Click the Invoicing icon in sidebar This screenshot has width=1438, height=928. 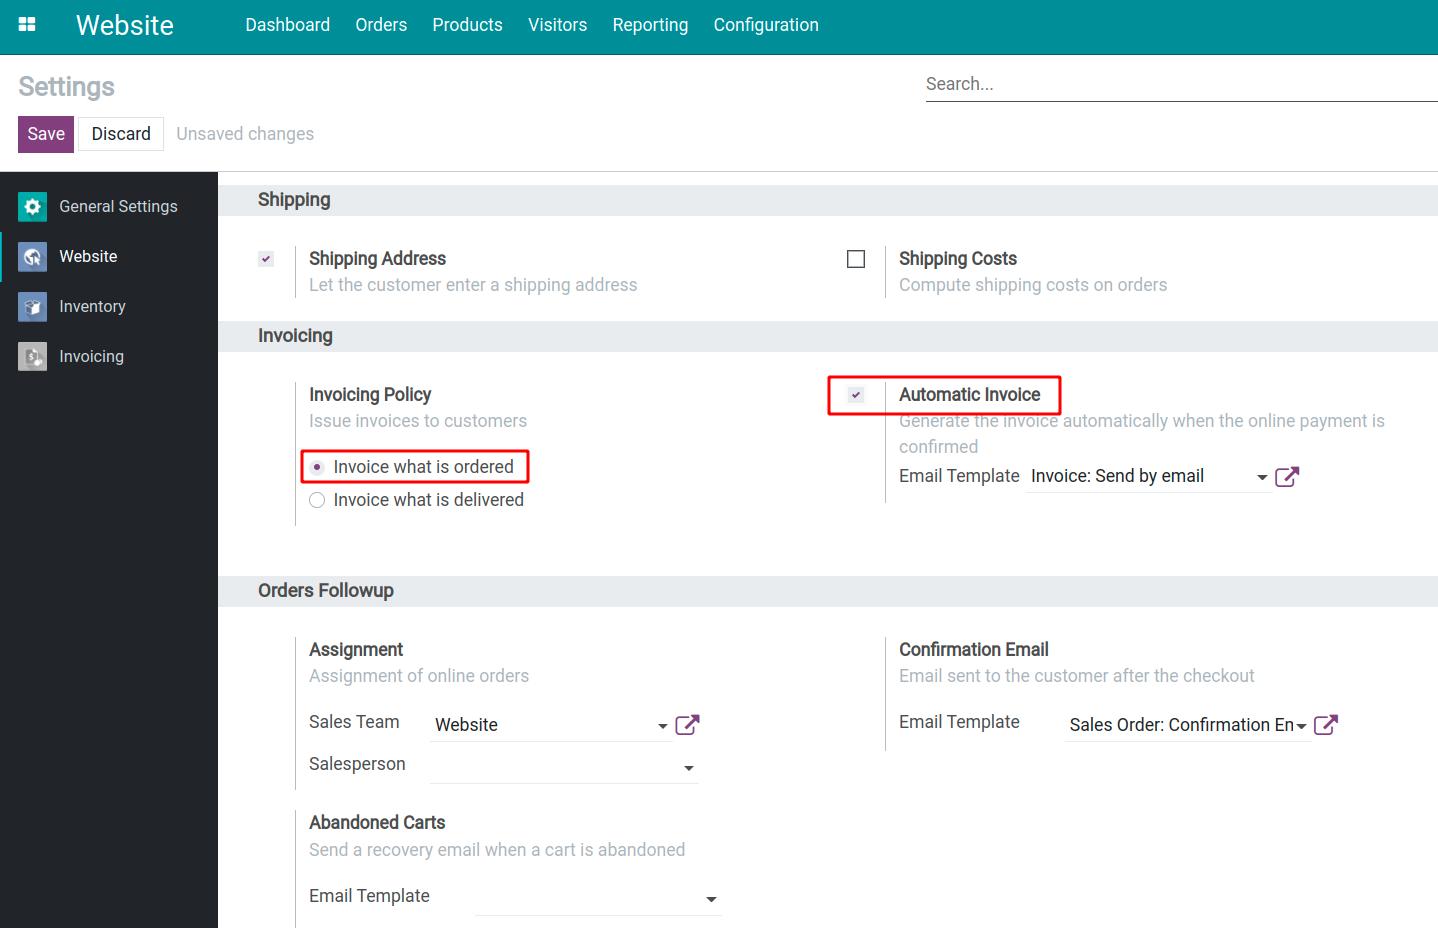pos(33,357)
